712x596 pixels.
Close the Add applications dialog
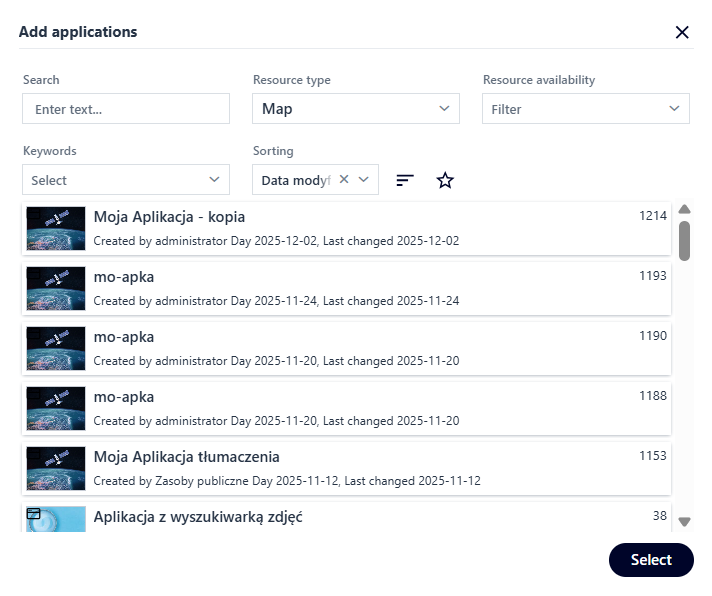coord(682,32)
